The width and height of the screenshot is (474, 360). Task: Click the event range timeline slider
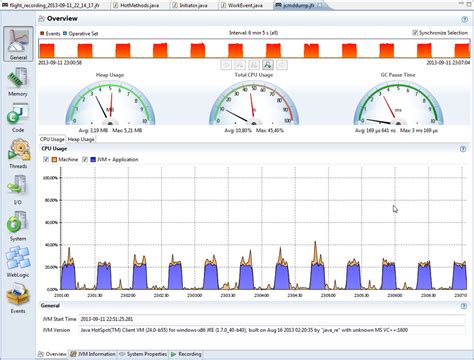(254, 49)
